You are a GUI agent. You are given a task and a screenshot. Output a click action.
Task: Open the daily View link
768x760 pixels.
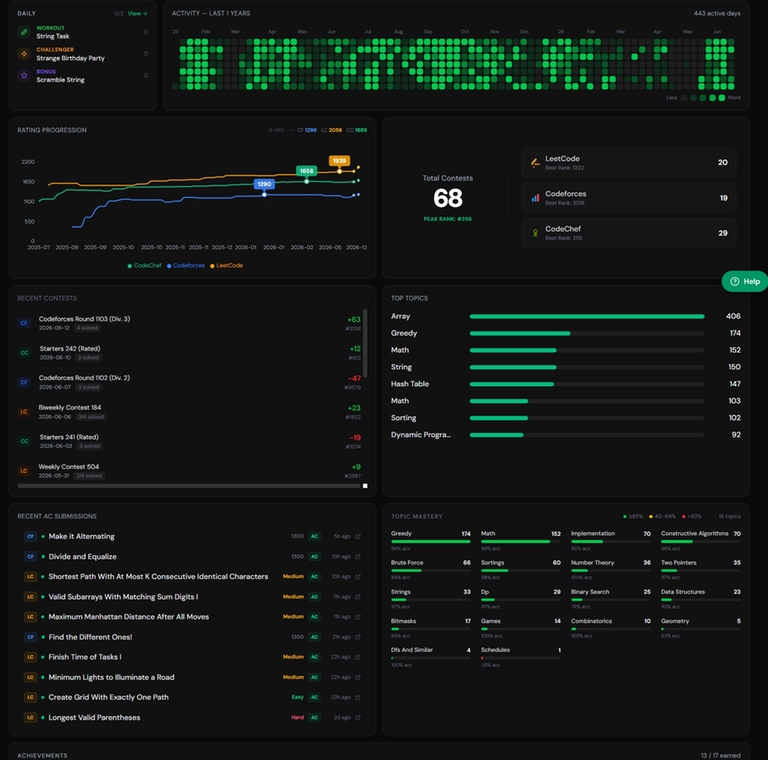(x=138, y=14)
